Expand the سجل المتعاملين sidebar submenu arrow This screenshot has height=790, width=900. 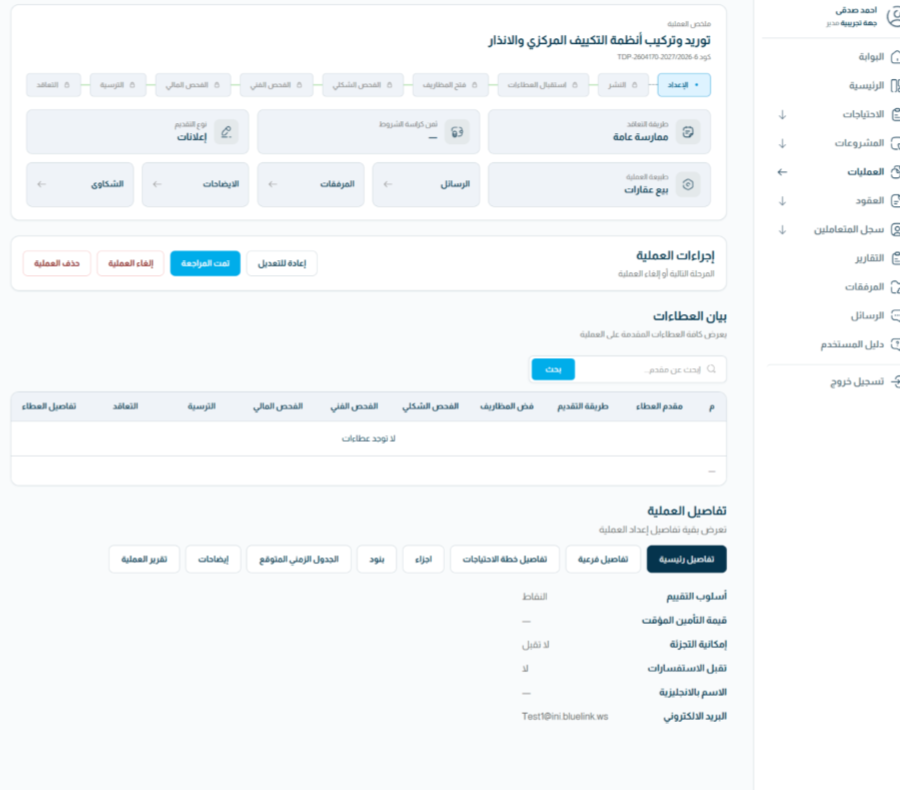782,230
